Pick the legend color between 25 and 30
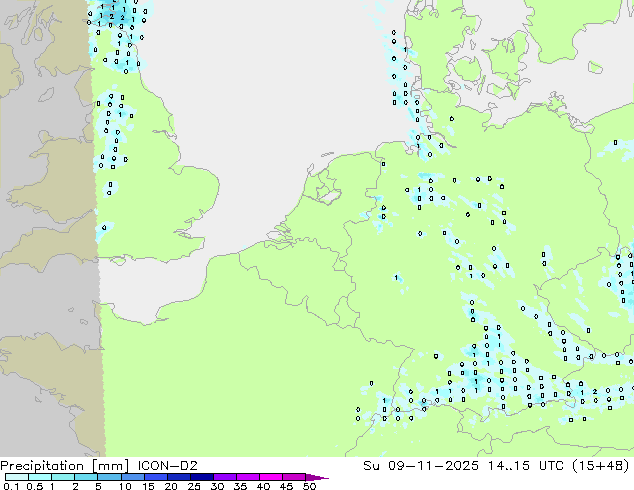Image resolution: width=634 pixels, height=490 pixels. point(201,477)
